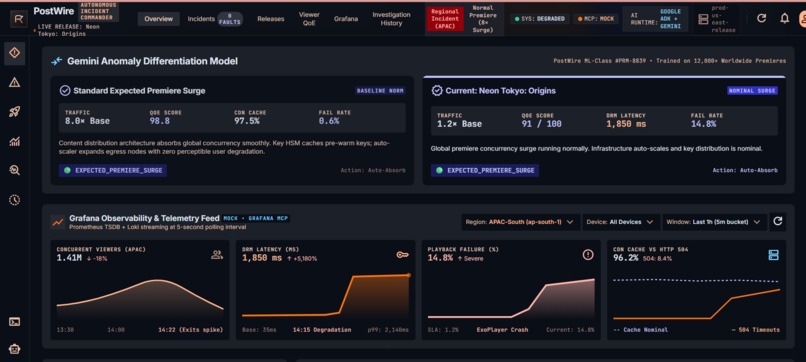The height and width of the screenshot is (362, 806).
Task: Open Investigation History tab
Action: click(391, 19)
